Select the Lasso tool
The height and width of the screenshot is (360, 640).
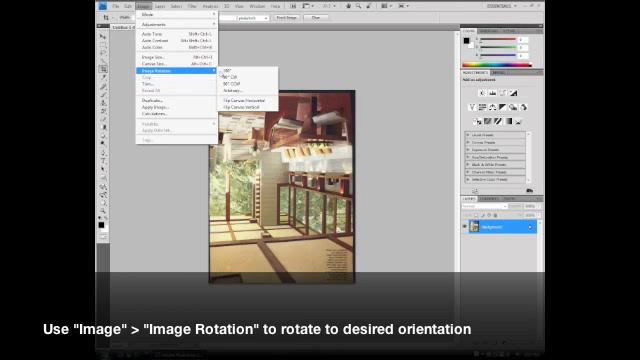pyautogui.click(x=103, y=53)
